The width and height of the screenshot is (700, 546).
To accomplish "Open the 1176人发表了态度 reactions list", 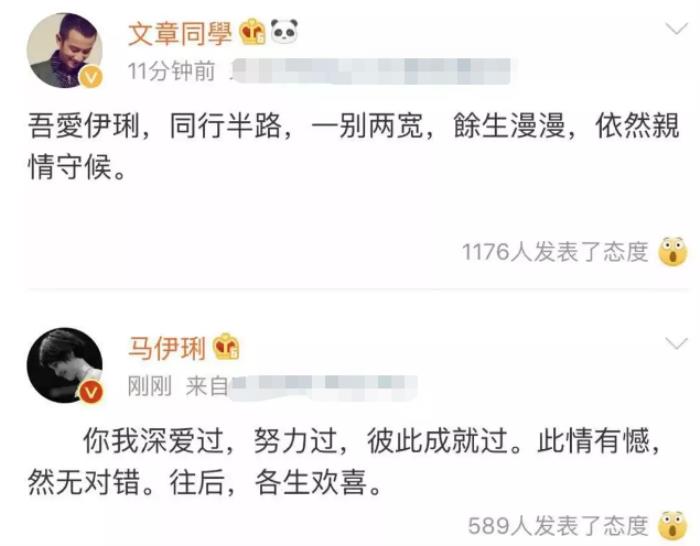I will [x=555, y=252].
